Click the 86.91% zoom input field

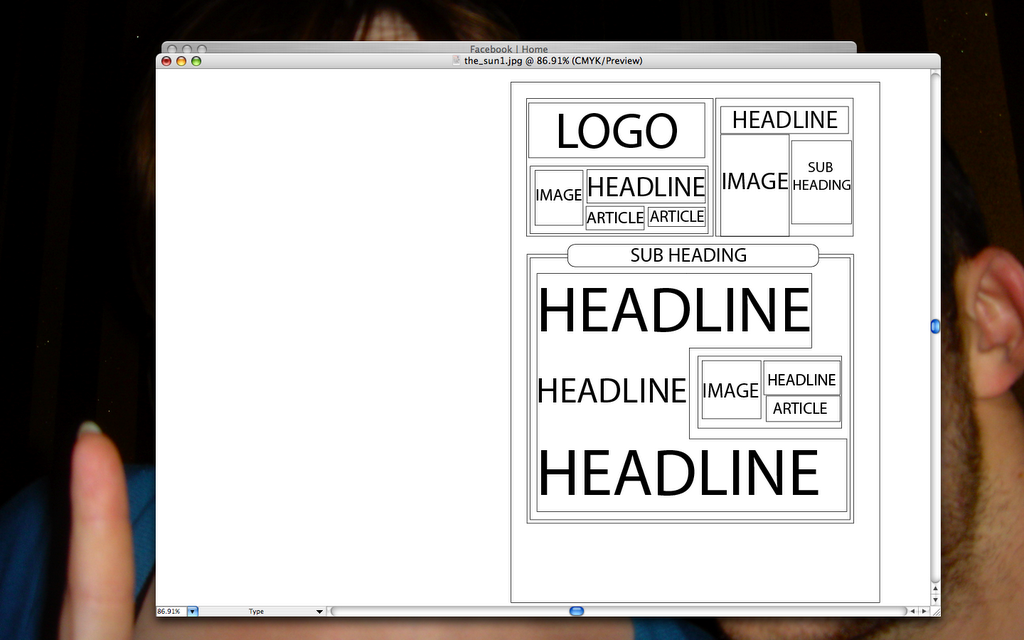[x=171, y=612]
